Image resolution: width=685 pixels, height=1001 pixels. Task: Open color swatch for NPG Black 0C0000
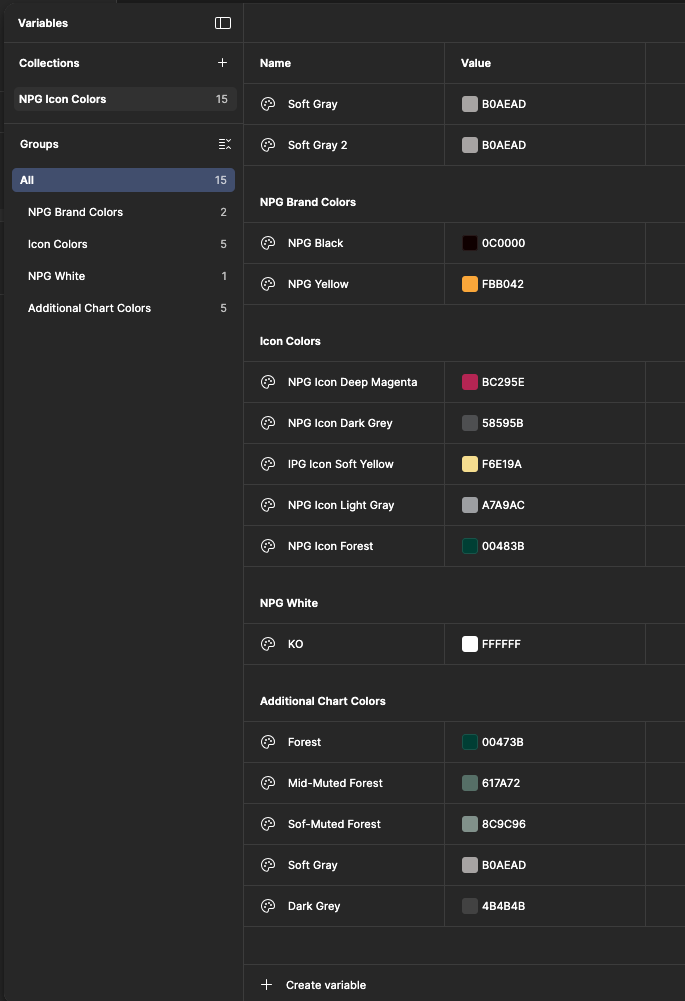470,243
